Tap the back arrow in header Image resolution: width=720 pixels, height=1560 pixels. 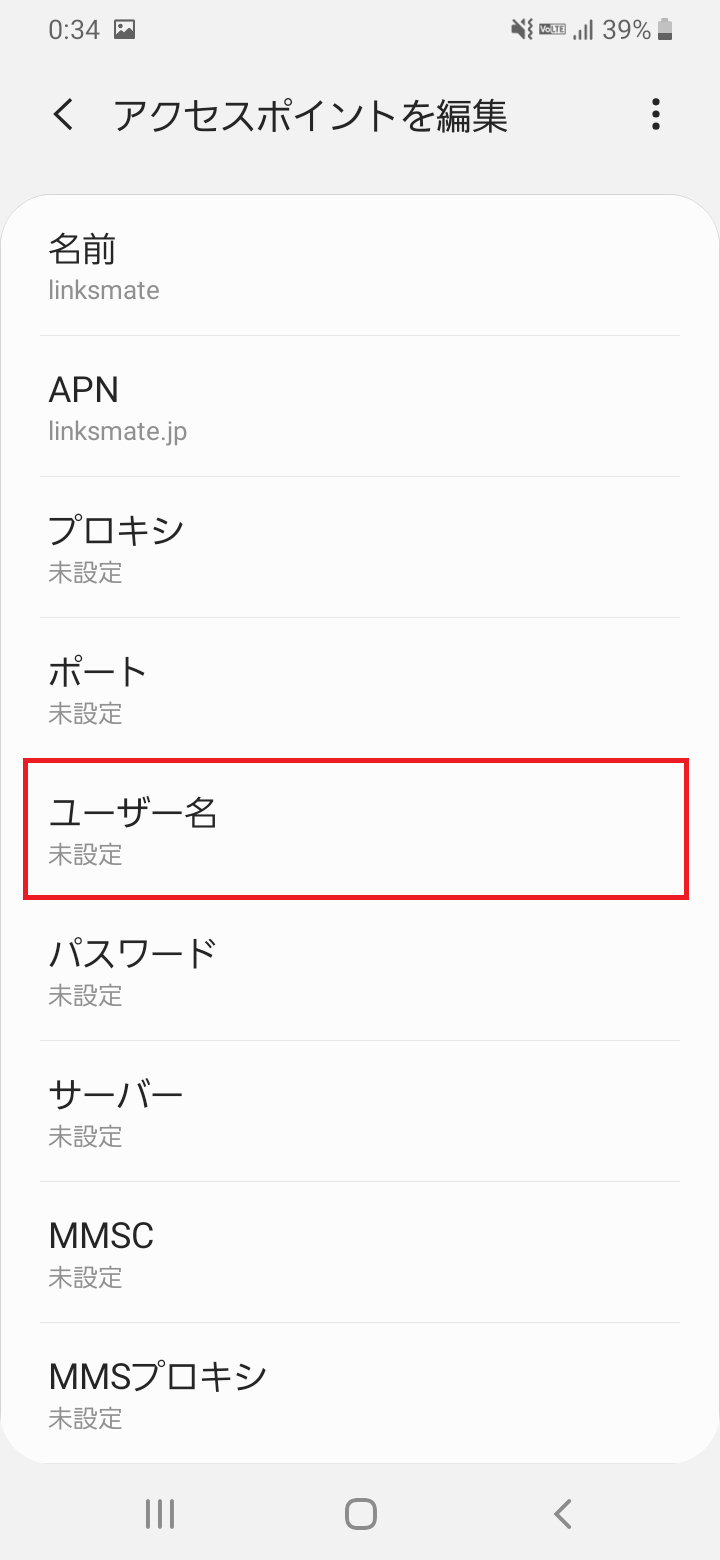coord(63,115)
